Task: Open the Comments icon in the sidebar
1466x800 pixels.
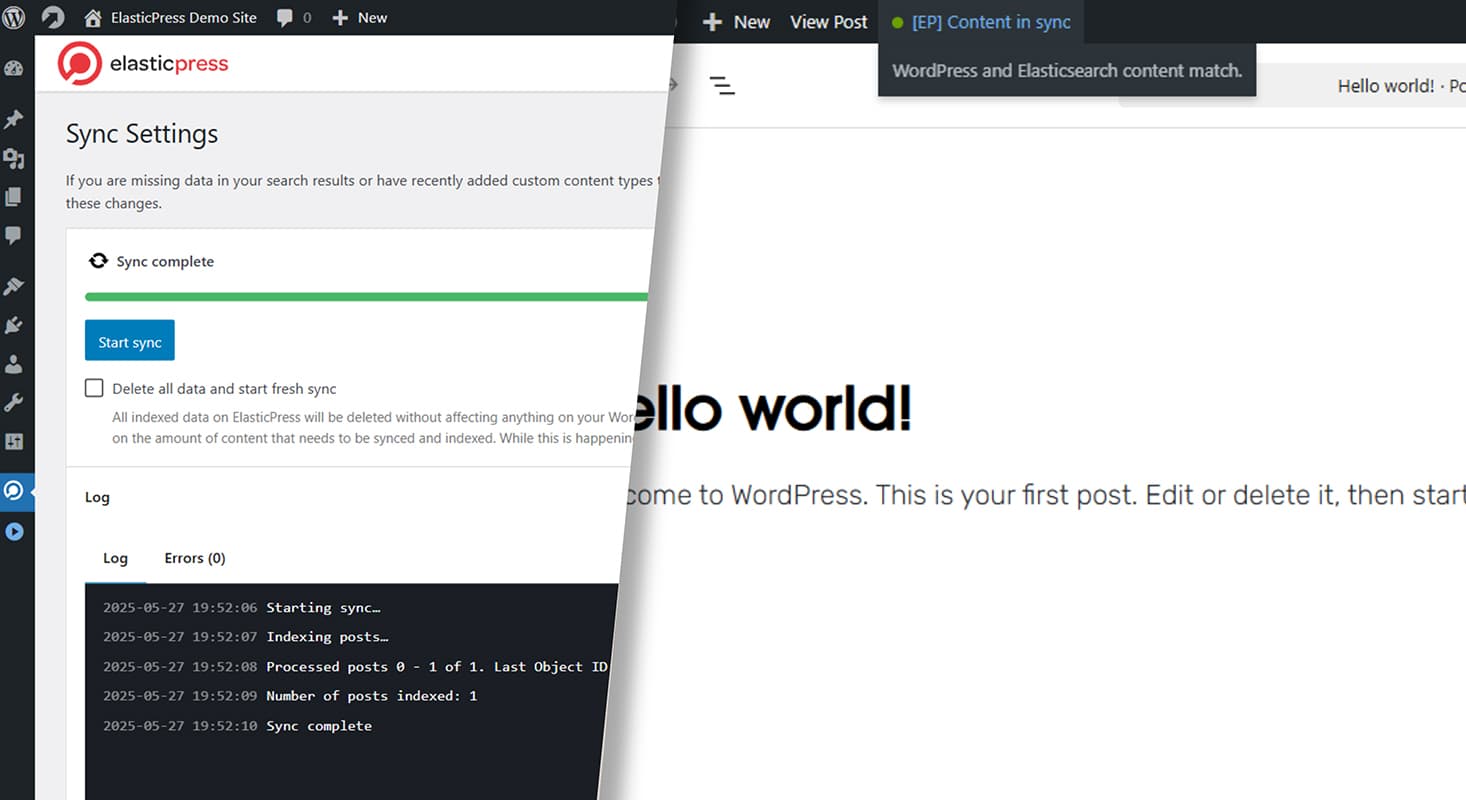Action: [x=14, y=236]
